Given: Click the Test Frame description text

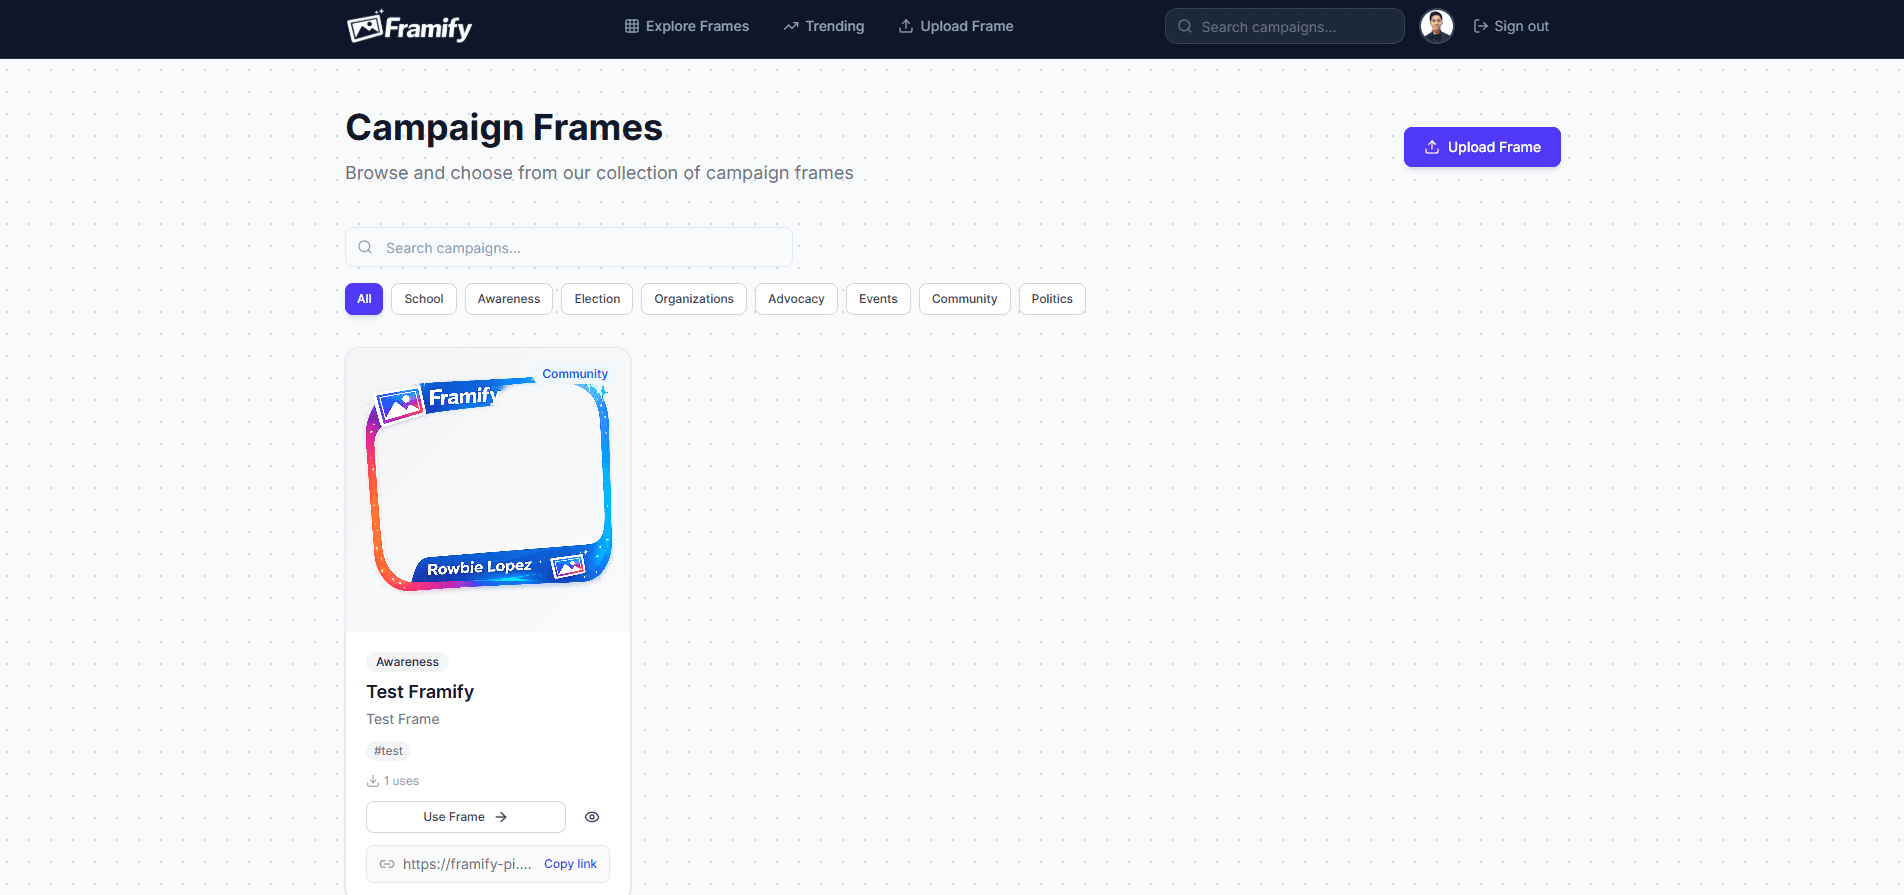Looking at the screenshot, I should coord(403,719).
